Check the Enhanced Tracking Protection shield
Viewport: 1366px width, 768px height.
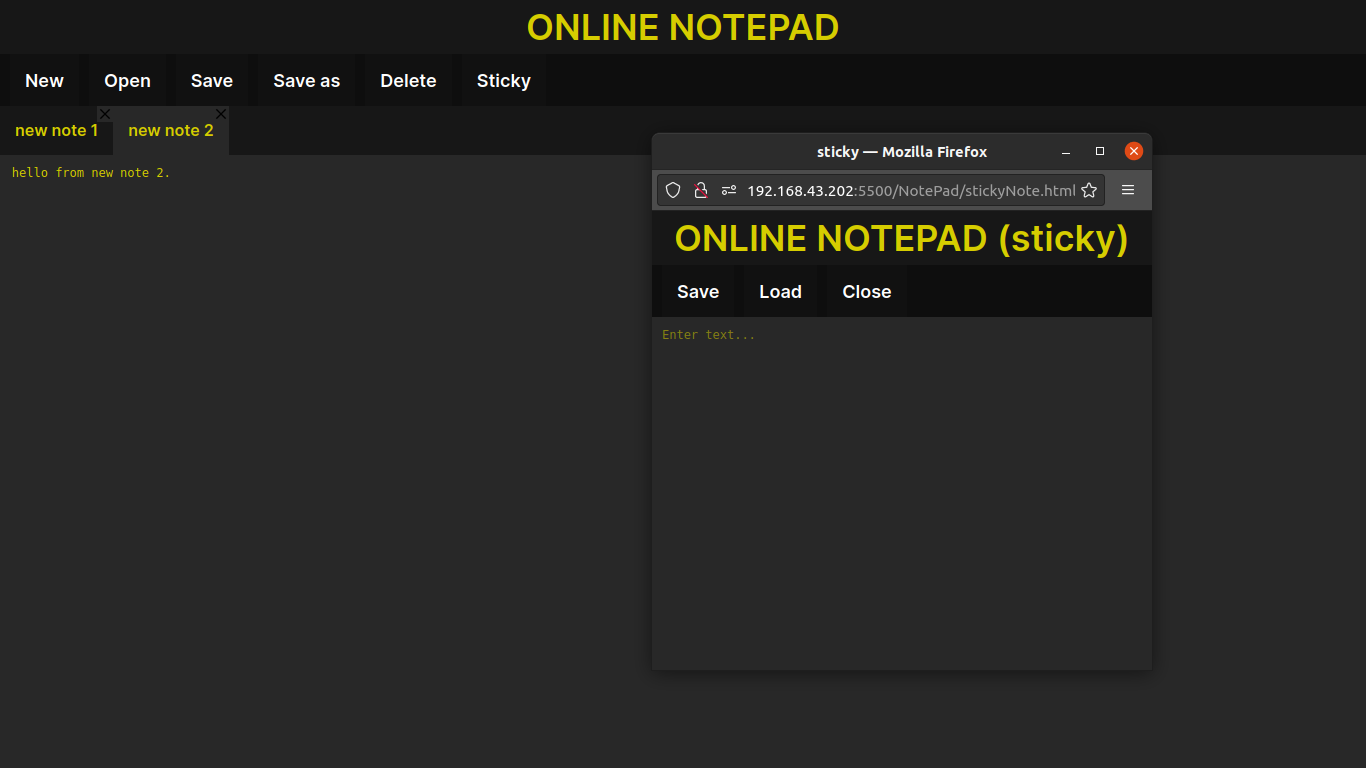[x=673, y=190]
